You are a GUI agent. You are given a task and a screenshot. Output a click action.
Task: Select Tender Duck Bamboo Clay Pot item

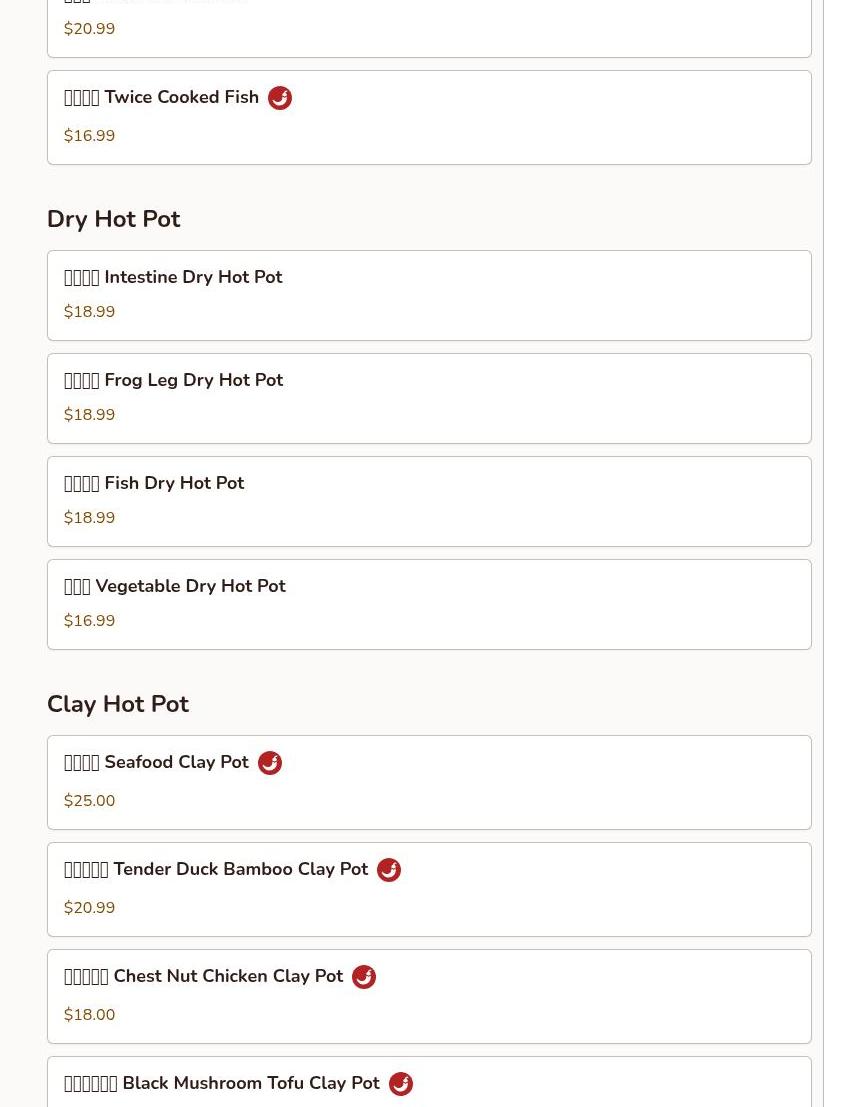click(x=429, y=889)
